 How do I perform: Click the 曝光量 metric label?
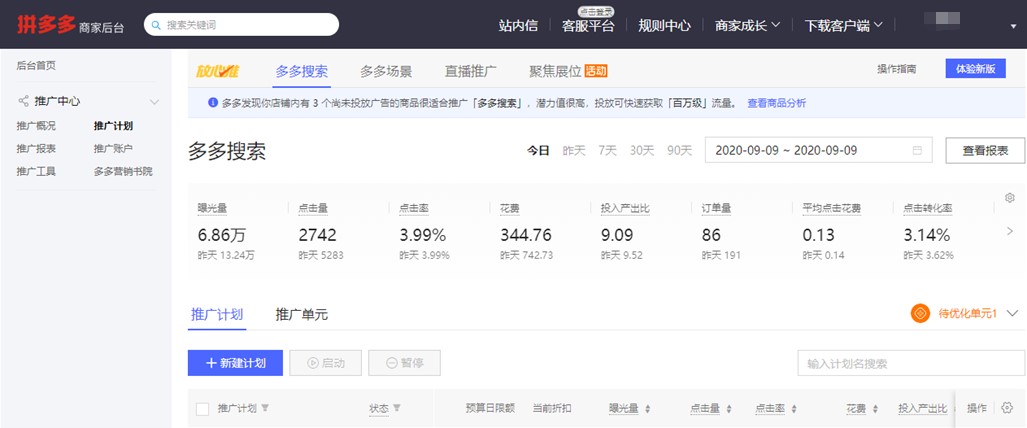tap(212, 208)
